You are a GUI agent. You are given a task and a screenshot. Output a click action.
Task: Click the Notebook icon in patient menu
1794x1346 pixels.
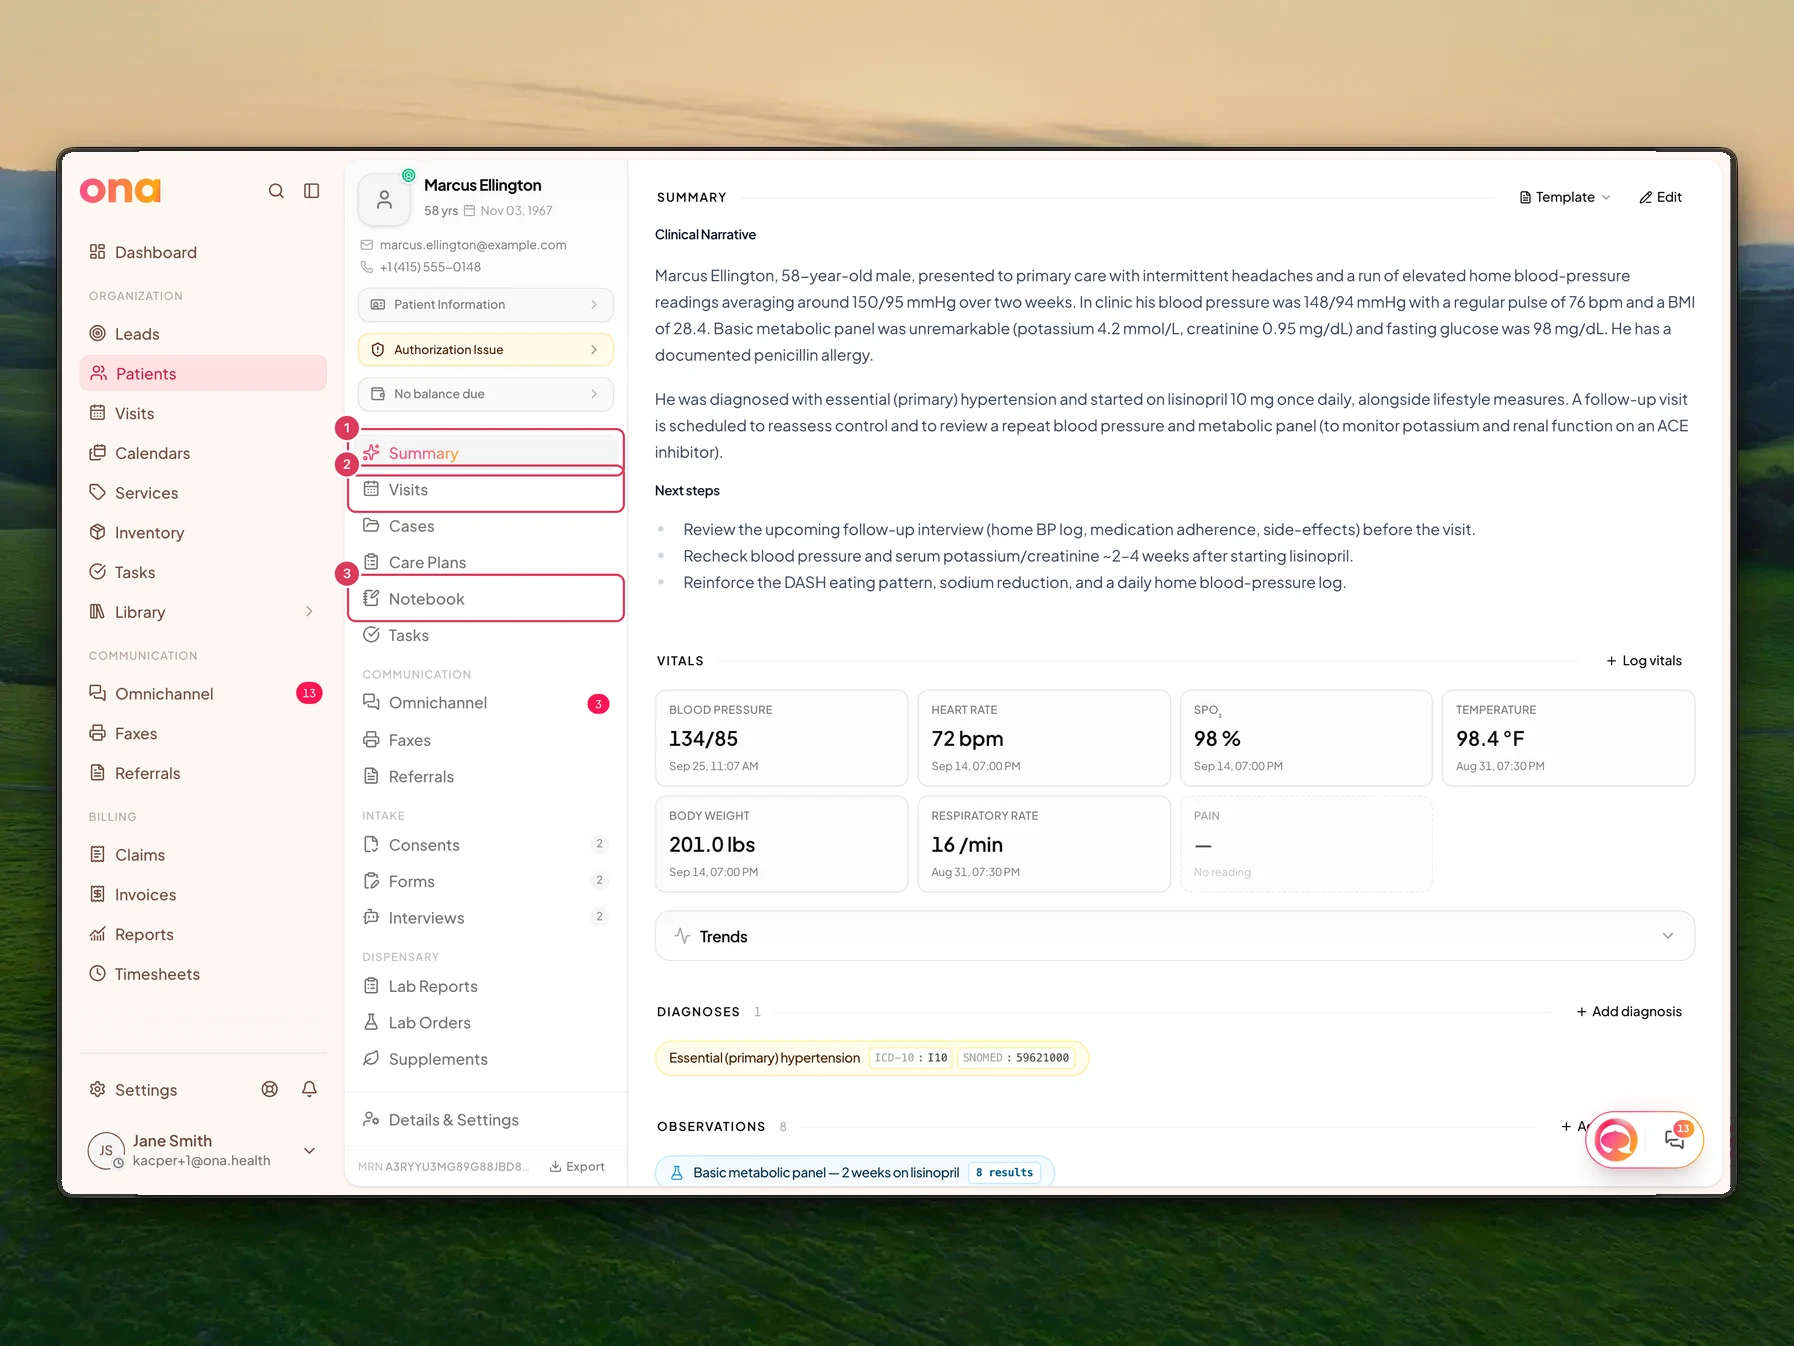click(x=371, y=598)
